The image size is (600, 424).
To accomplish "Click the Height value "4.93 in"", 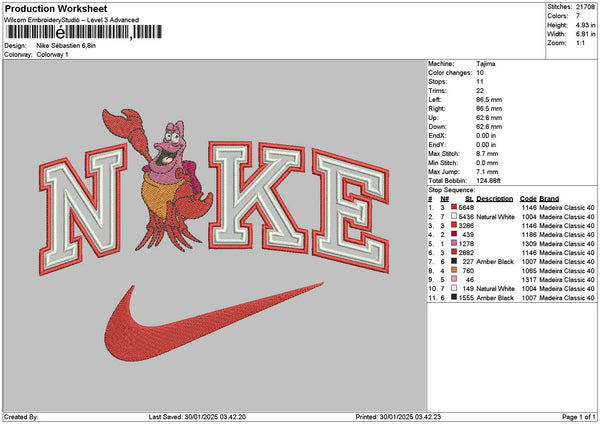I will click(585, 25).
